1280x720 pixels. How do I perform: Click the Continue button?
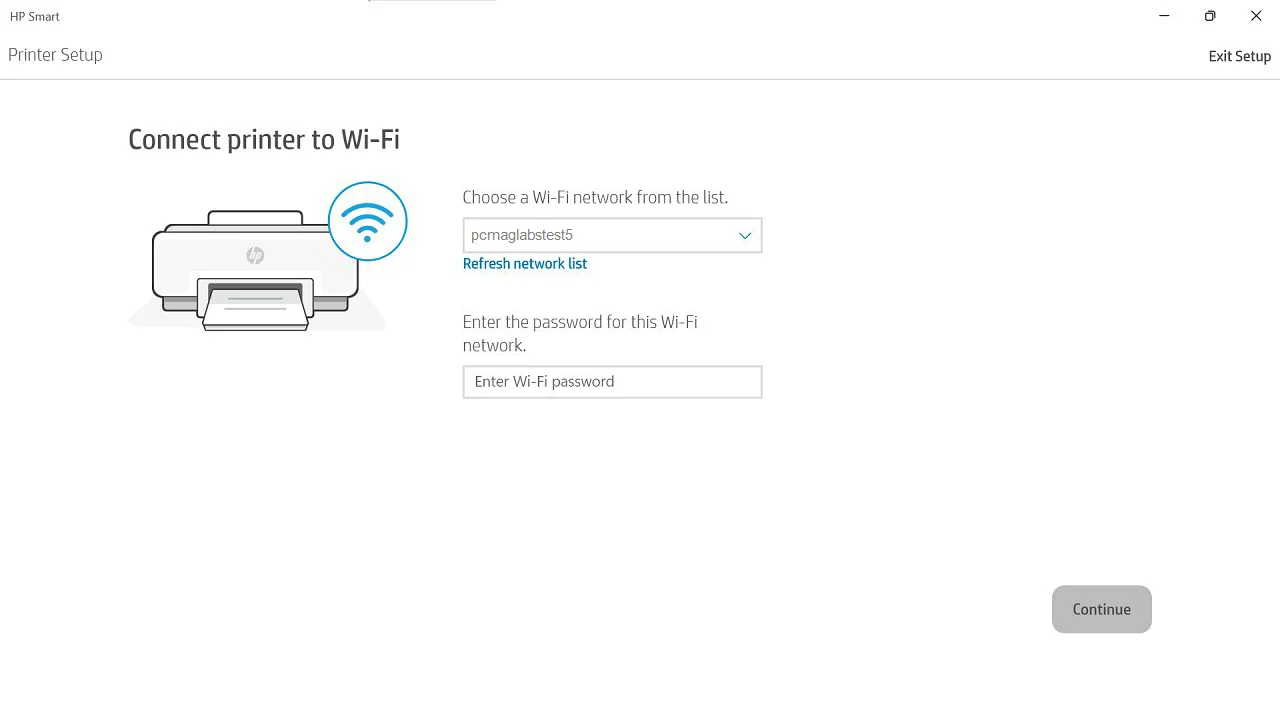(x=1102, y=609)
